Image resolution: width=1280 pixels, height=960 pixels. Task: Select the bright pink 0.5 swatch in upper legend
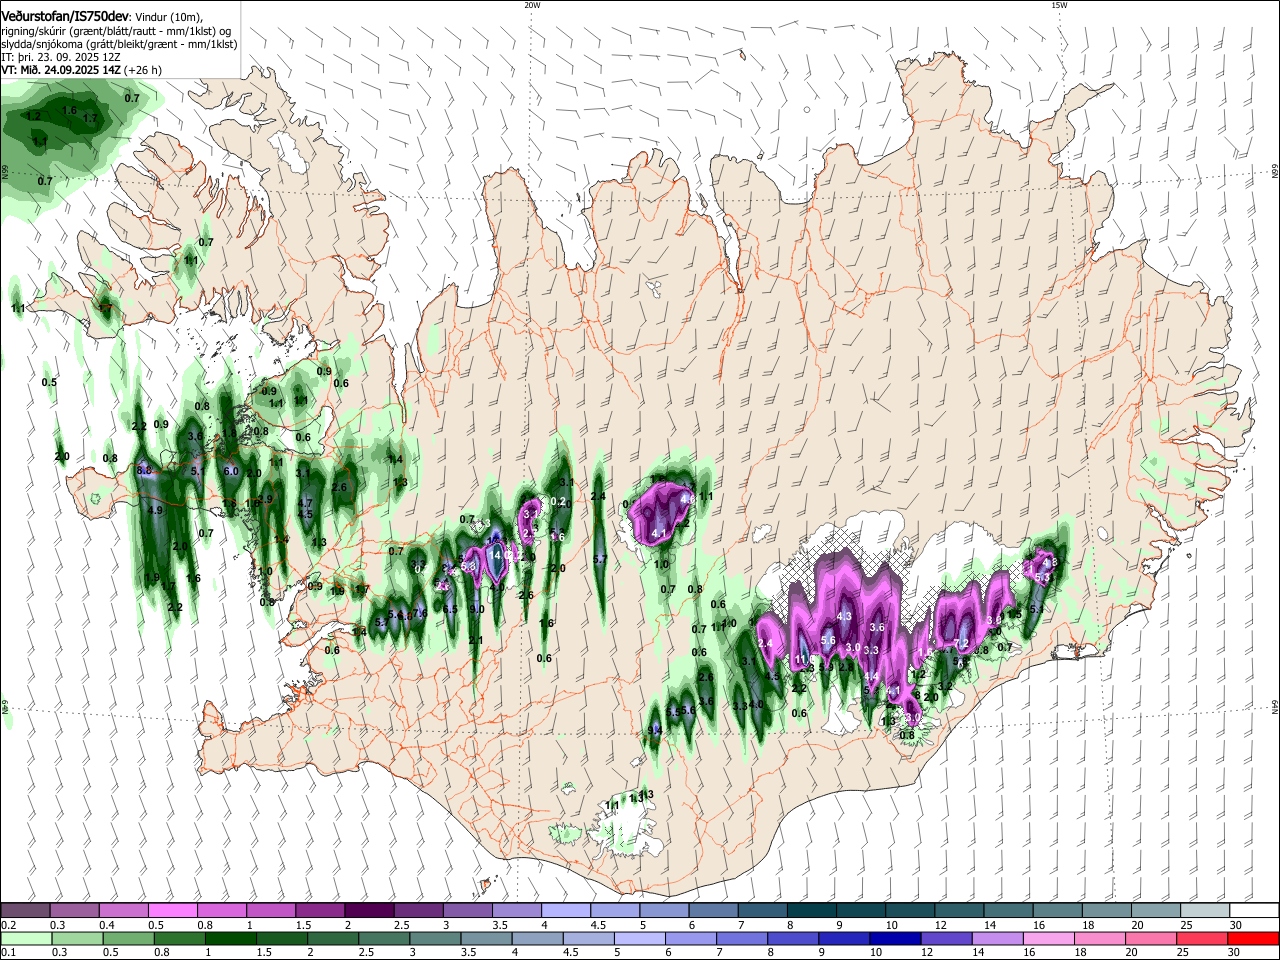172,911
